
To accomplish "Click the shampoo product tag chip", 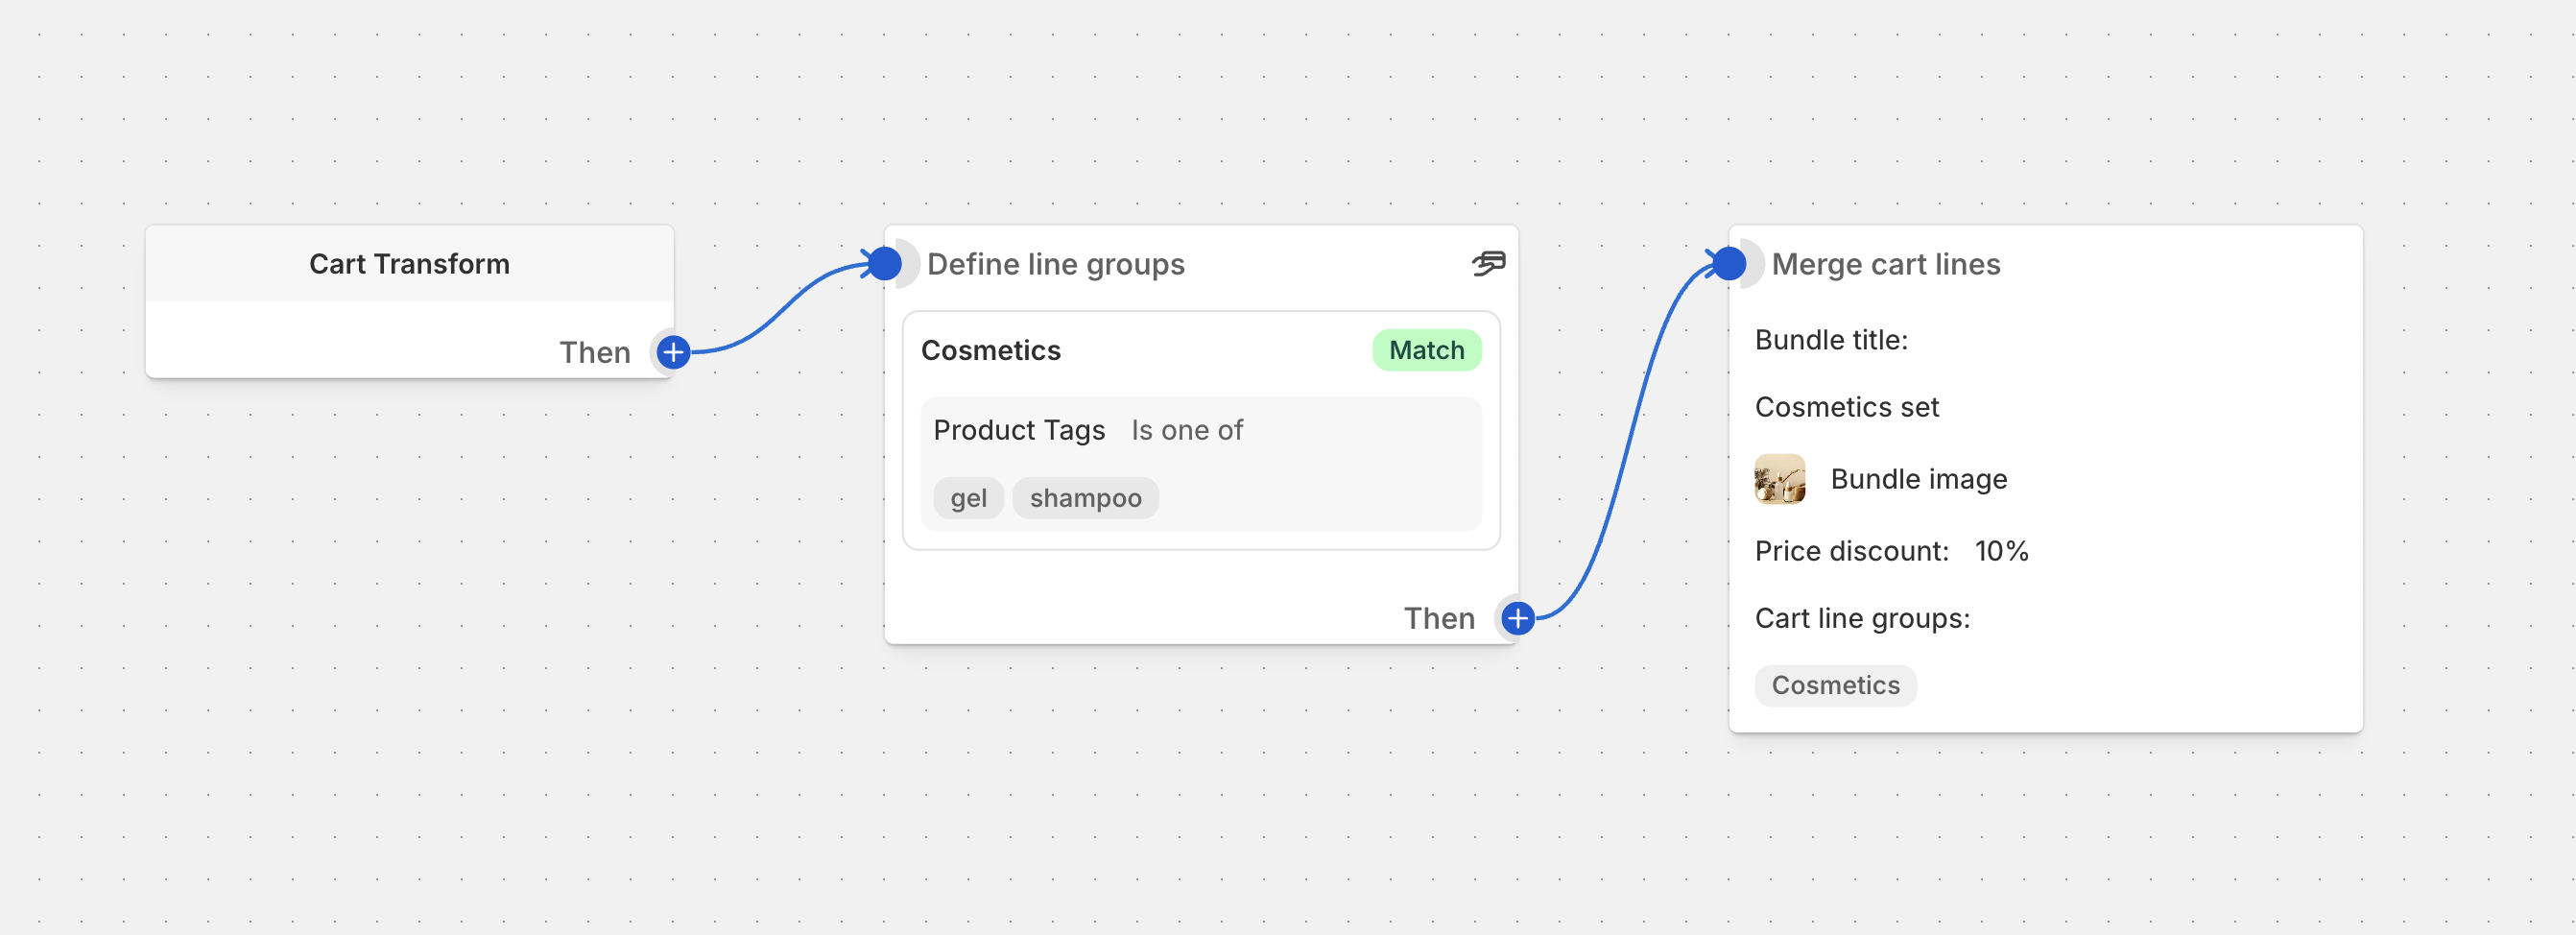I will (x=1085, y=498).
